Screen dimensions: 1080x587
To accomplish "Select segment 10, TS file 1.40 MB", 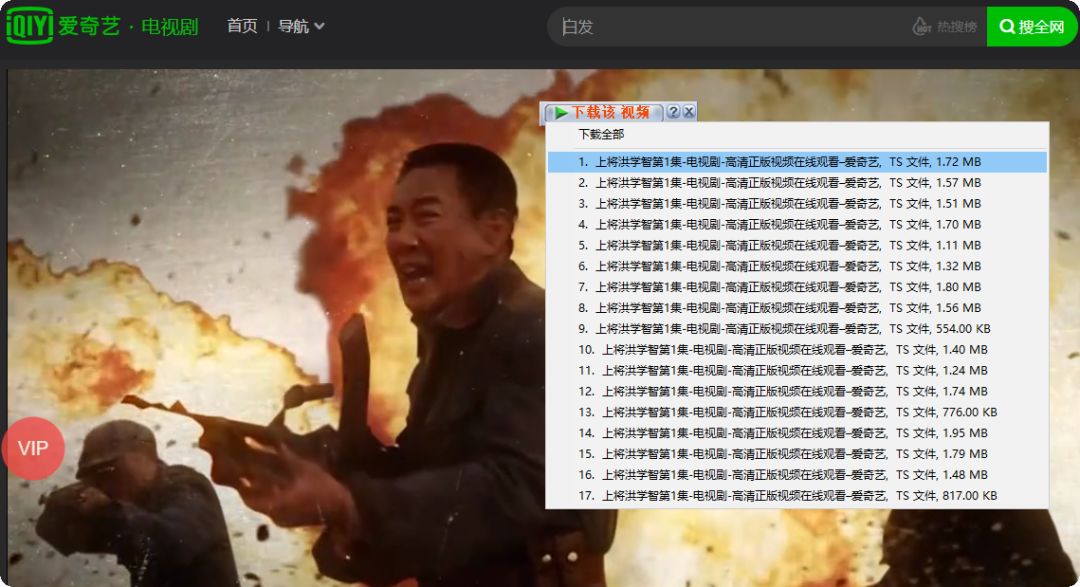I will [798, 349].
